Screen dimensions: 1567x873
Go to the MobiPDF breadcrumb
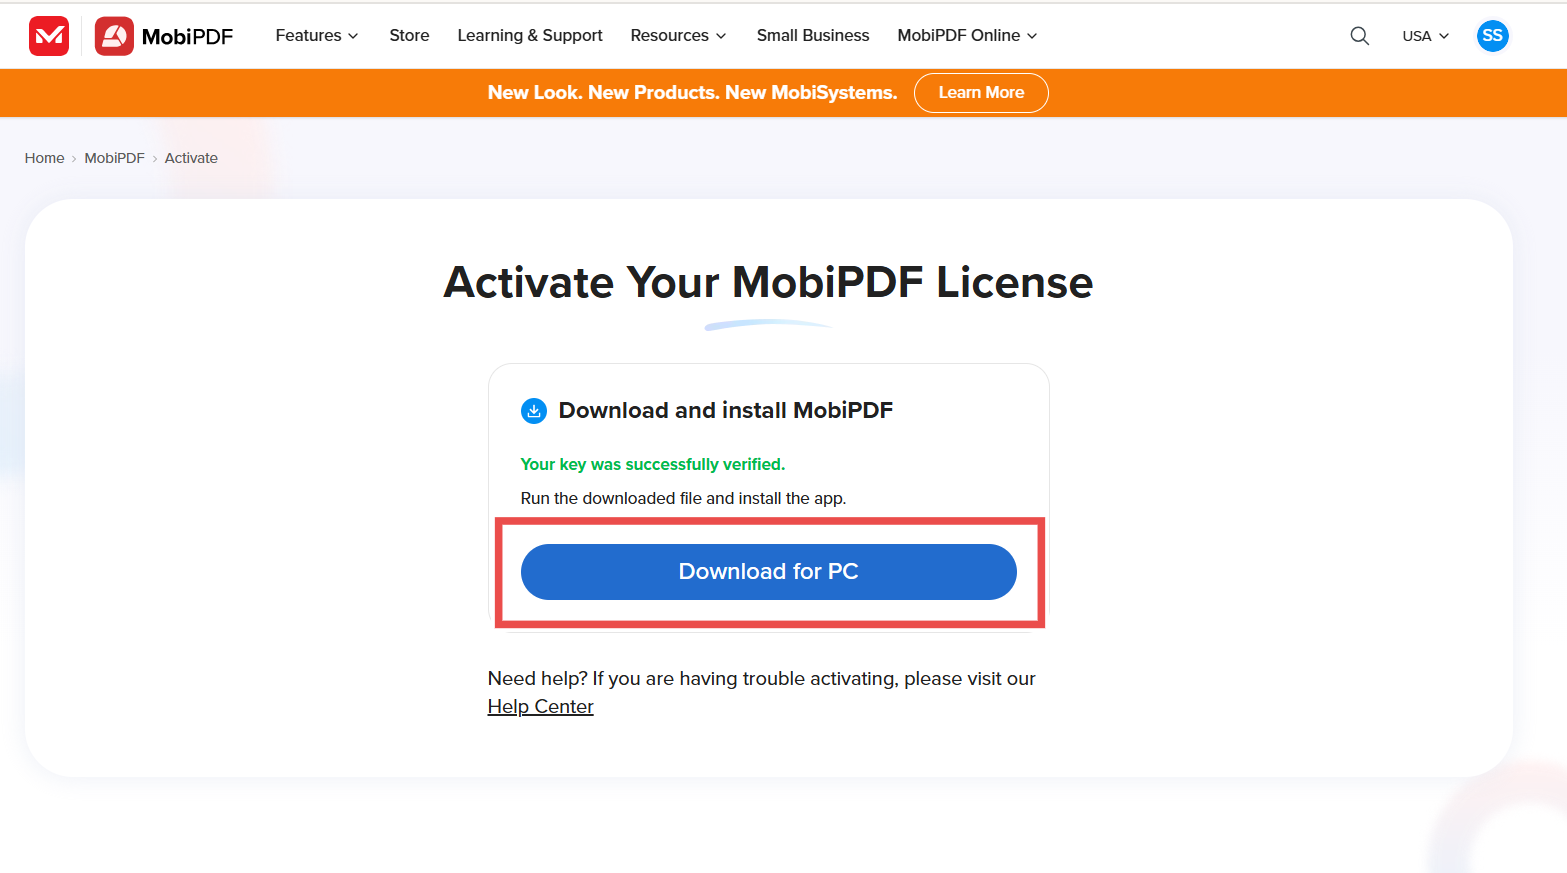point(114,158)
